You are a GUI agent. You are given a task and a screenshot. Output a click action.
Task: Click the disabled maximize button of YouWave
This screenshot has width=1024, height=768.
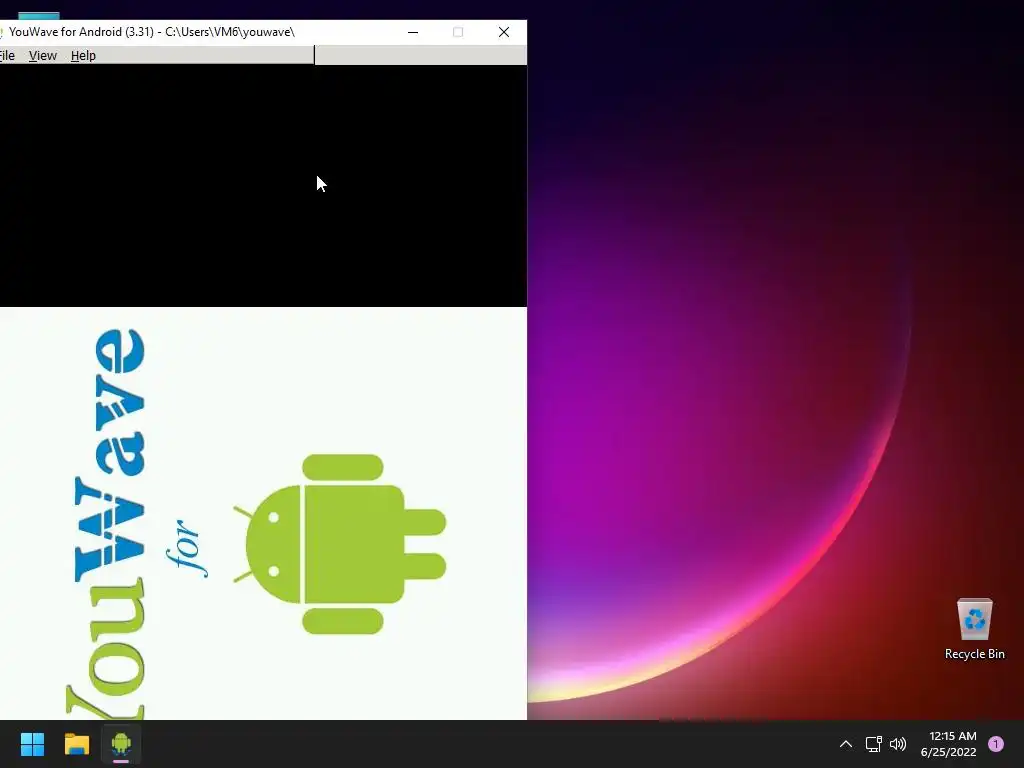point(458,32)
